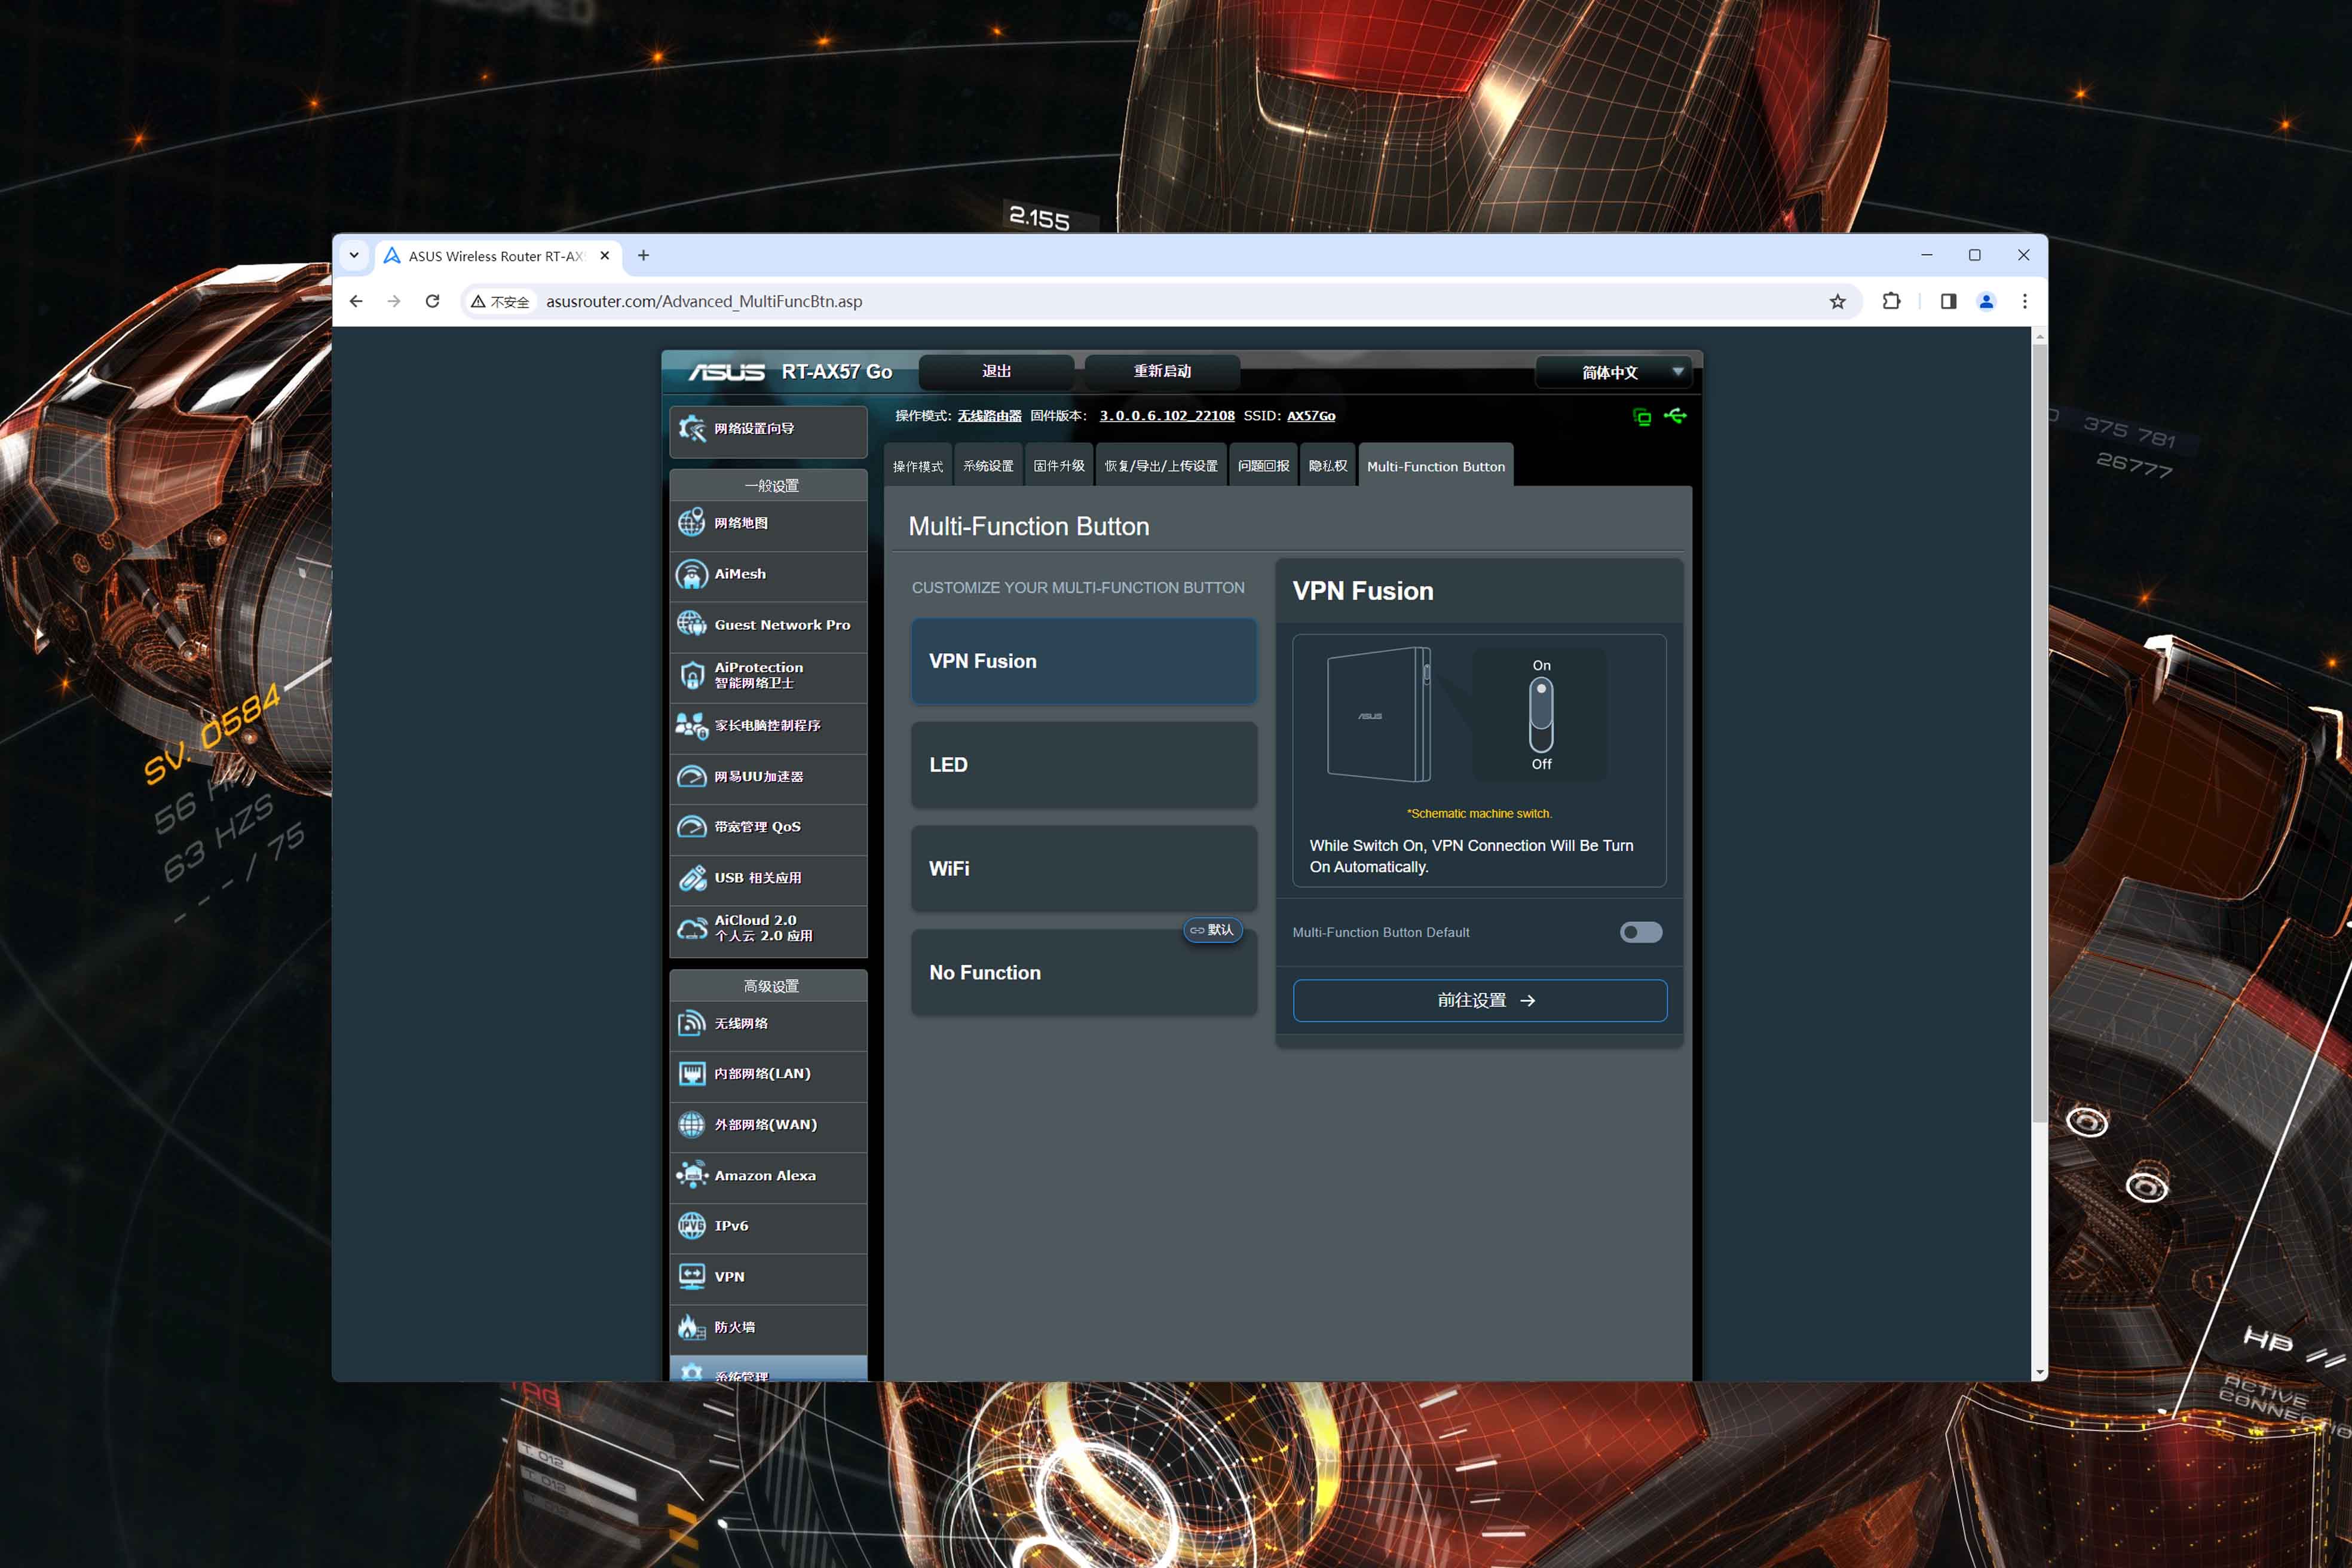Viewport: 2352px width, 1568px height.
Task: Select the LED function card
Action: click(1083, 765)
